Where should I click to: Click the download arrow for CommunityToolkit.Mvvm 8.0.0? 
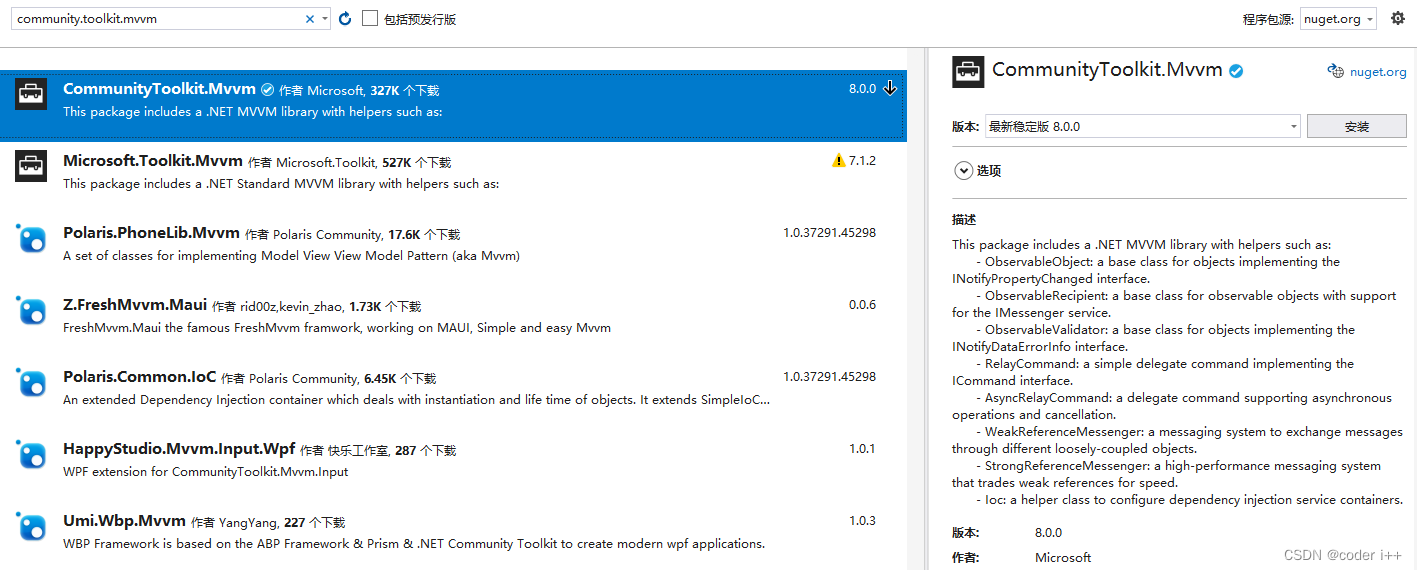890,88
